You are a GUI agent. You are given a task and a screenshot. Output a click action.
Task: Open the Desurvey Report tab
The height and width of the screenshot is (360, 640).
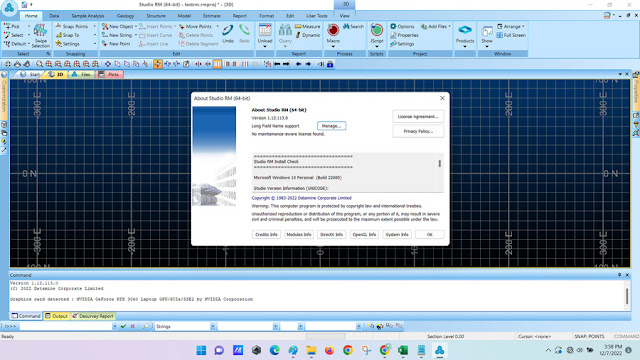(x=93, y=316)
